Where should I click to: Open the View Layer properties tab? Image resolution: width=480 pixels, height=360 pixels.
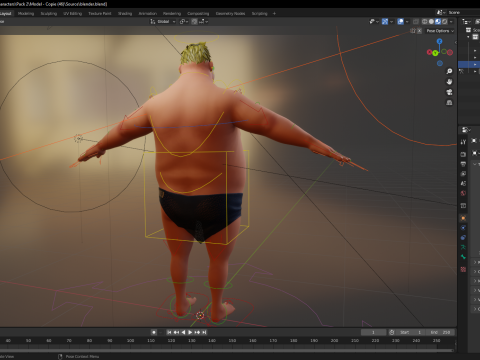pyautogui.click(x=463, y=174)
